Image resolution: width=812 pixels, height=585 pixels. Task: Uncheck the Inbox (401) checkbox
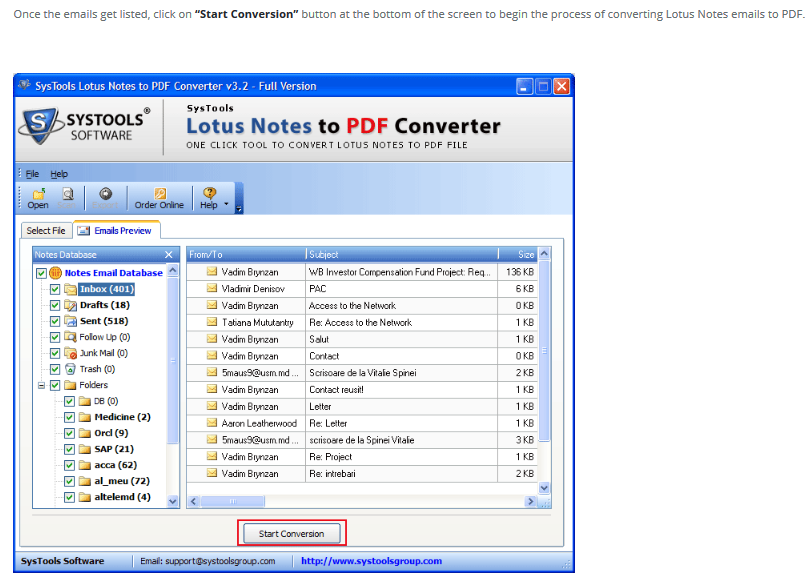55,289
